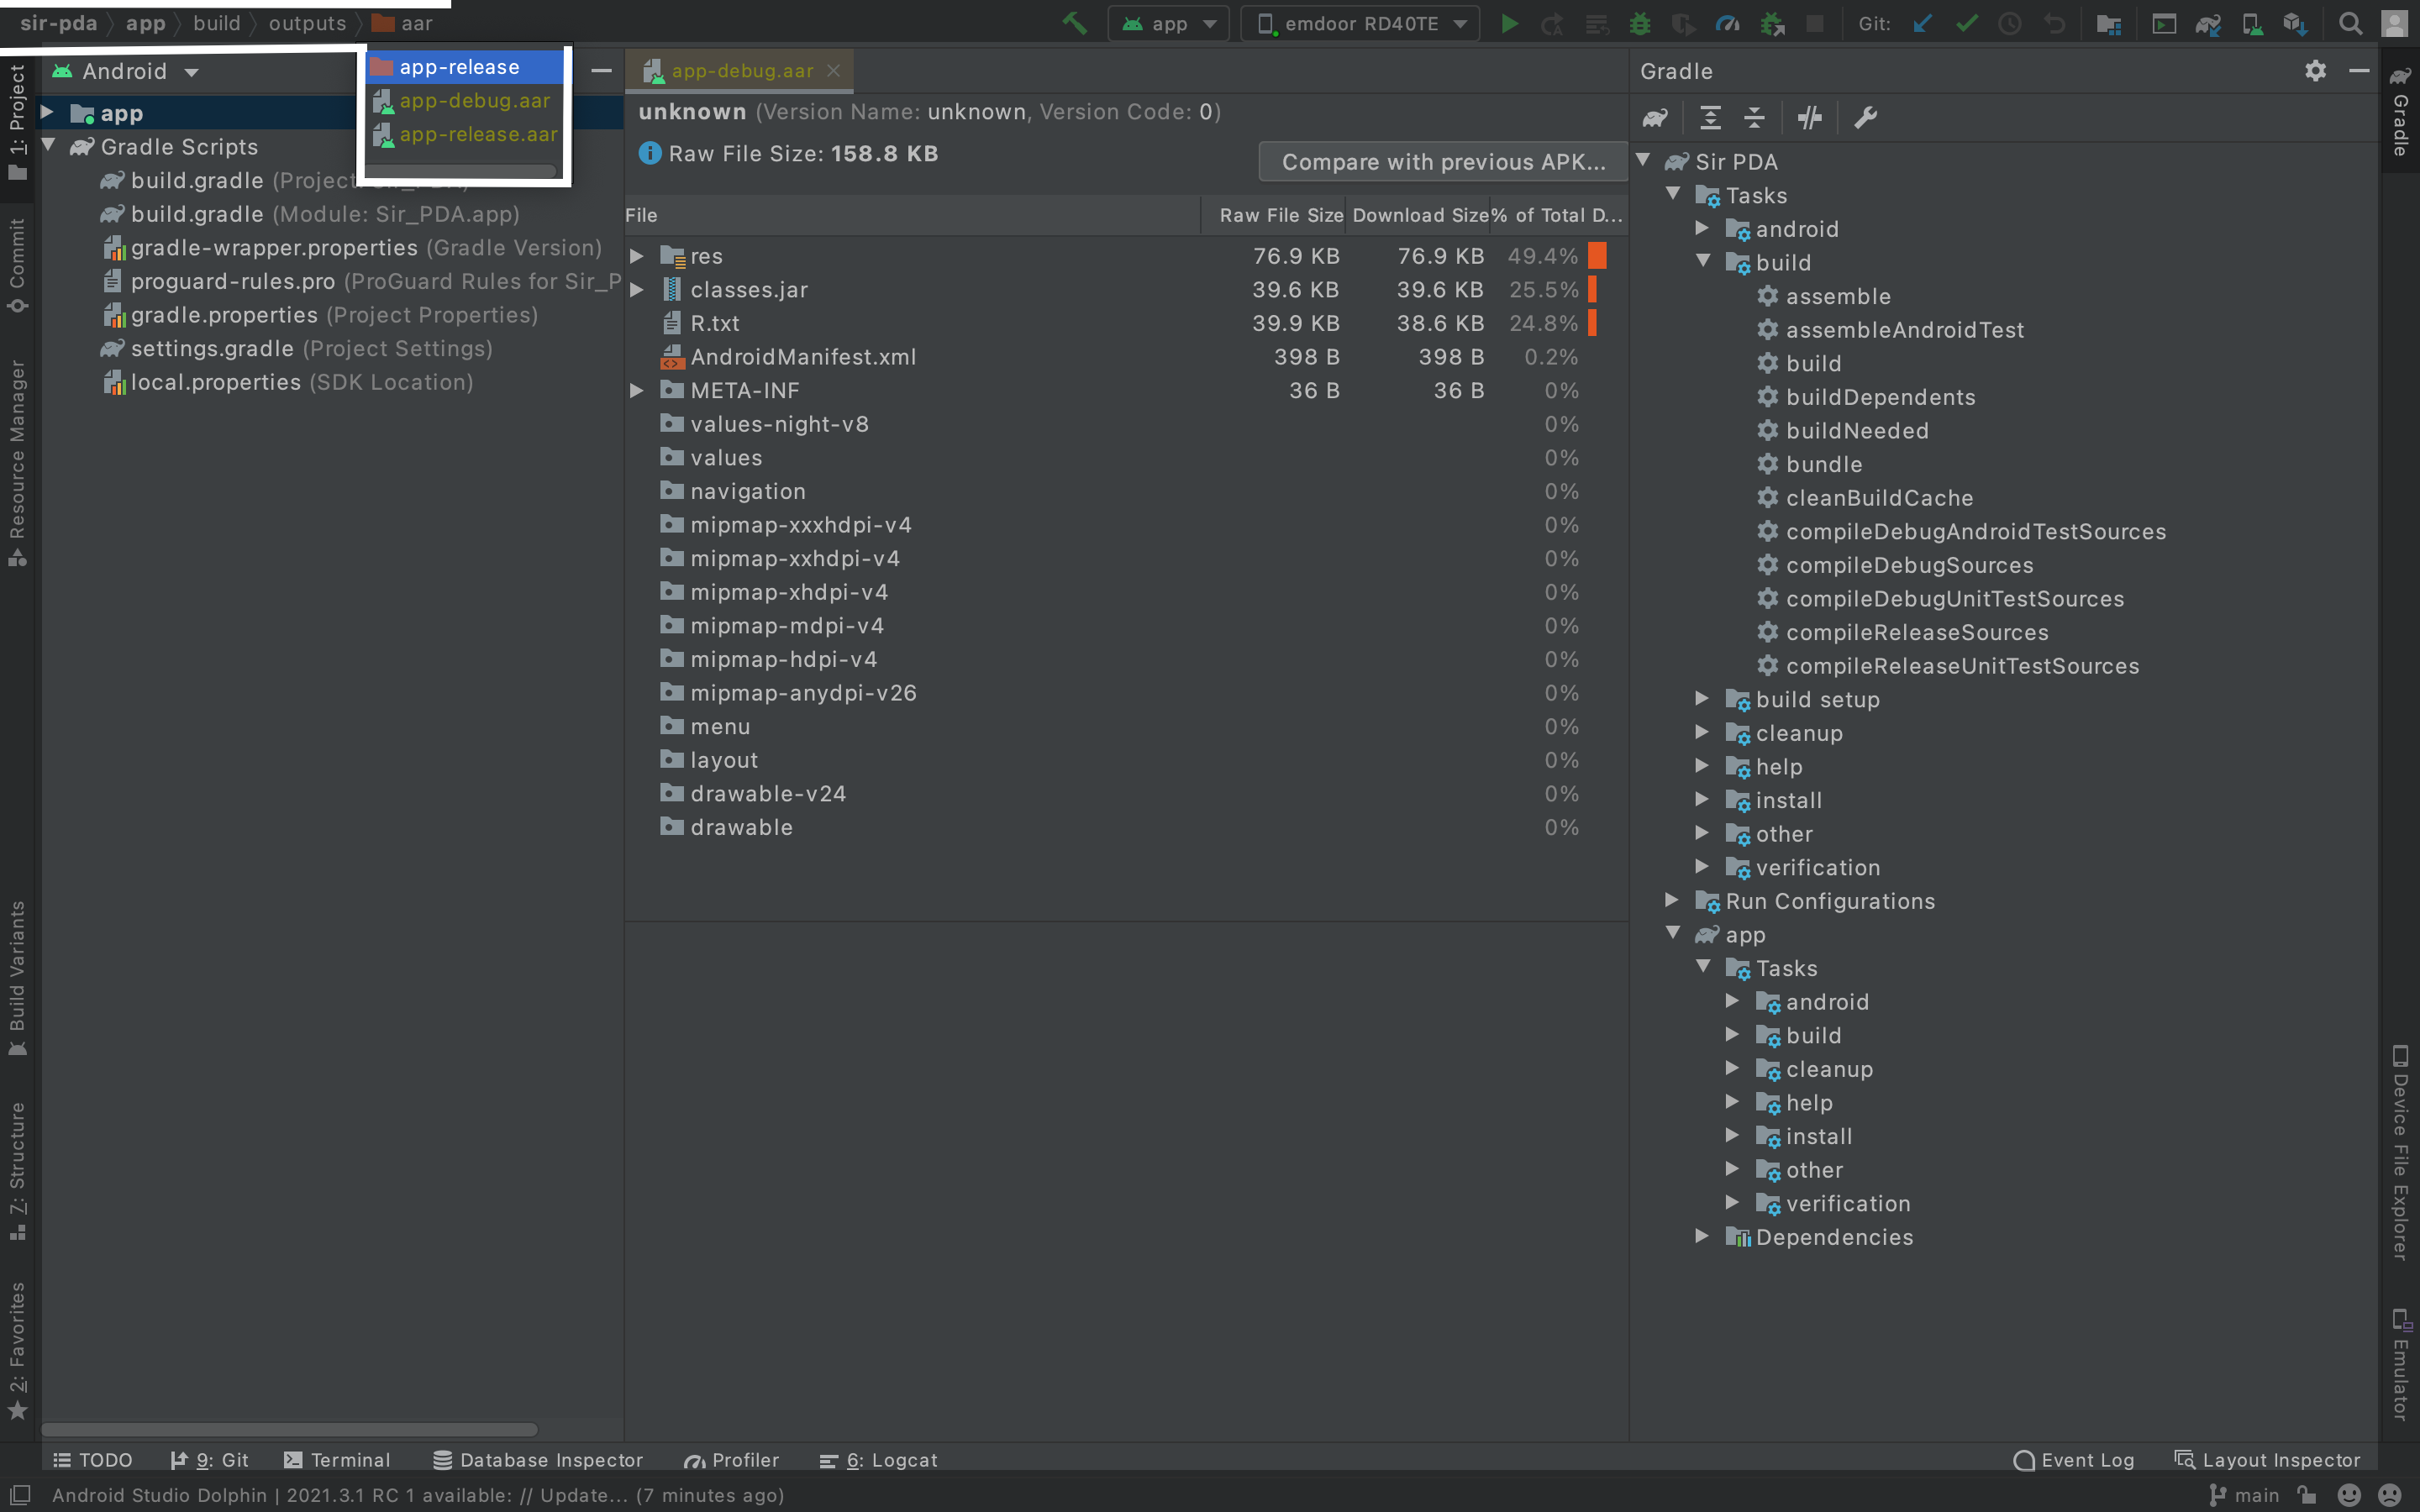Click the sync/refresh Gradle toolbar icon
Image resolution: width=2420 pixels, height=1512 pixels.
1657,118
